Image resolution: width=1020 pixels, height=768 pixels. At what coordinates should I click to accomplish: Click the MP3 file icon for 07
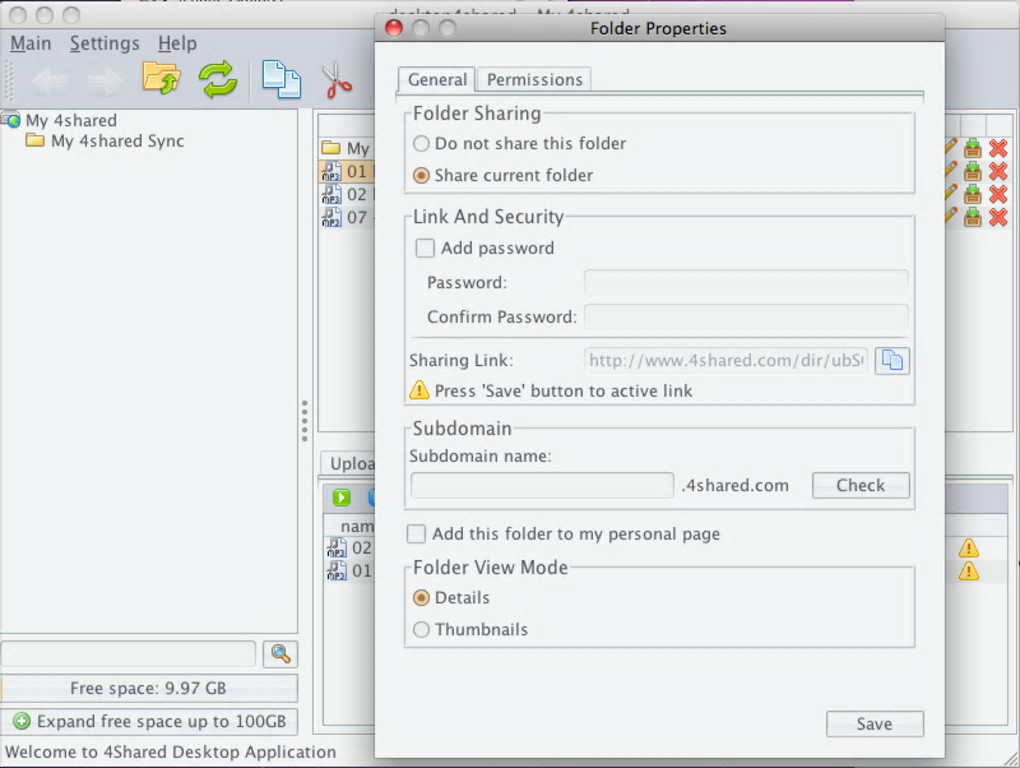tap(331, 217)
